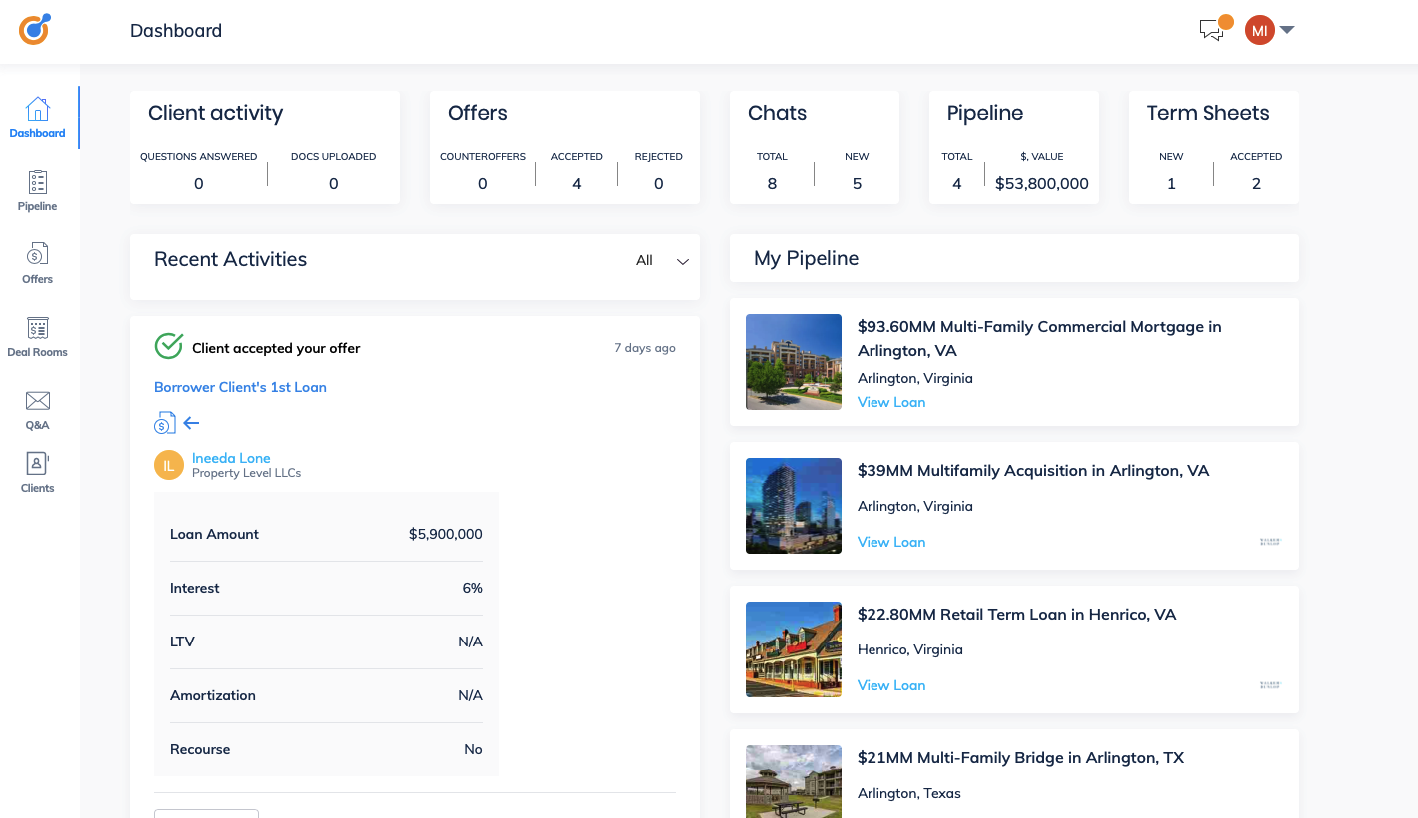The height and width of the screenshot is (818, 1418).
Task: View Loan for $93.60MM Multi-Family mortgage
Action: coord(891,402)
